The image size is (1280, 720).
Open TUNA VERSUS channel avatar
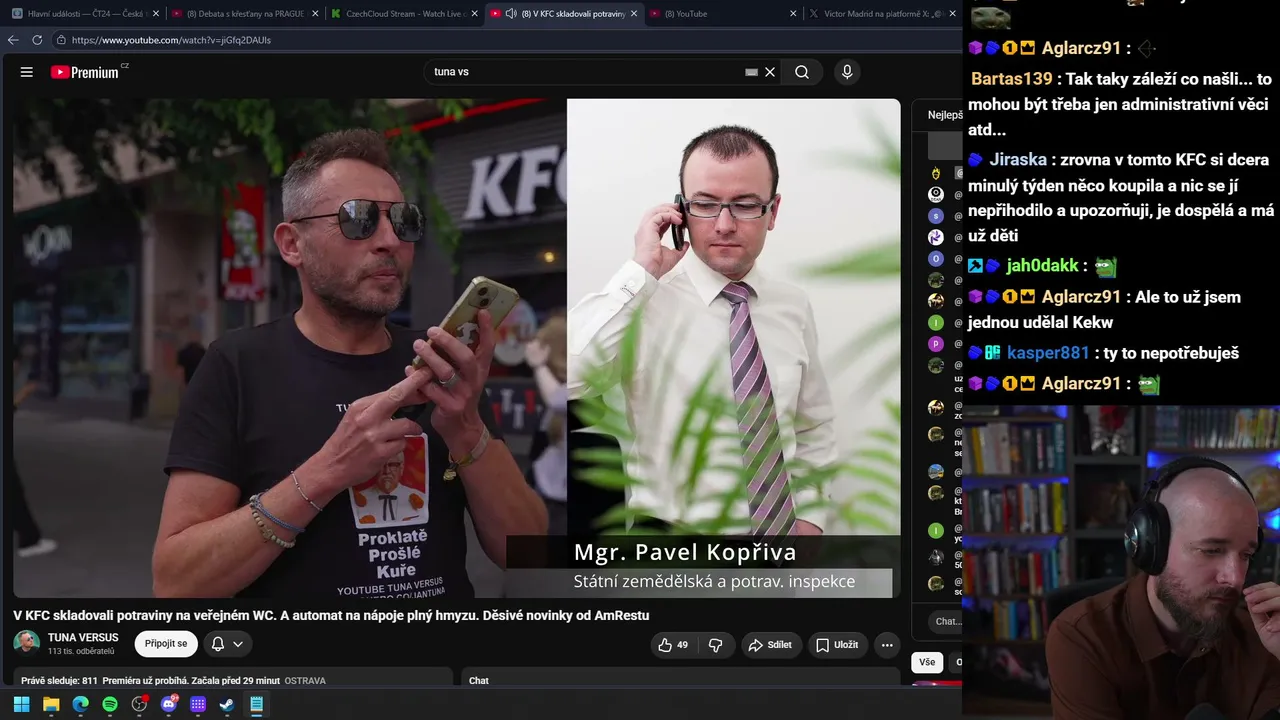coord(27,642)
